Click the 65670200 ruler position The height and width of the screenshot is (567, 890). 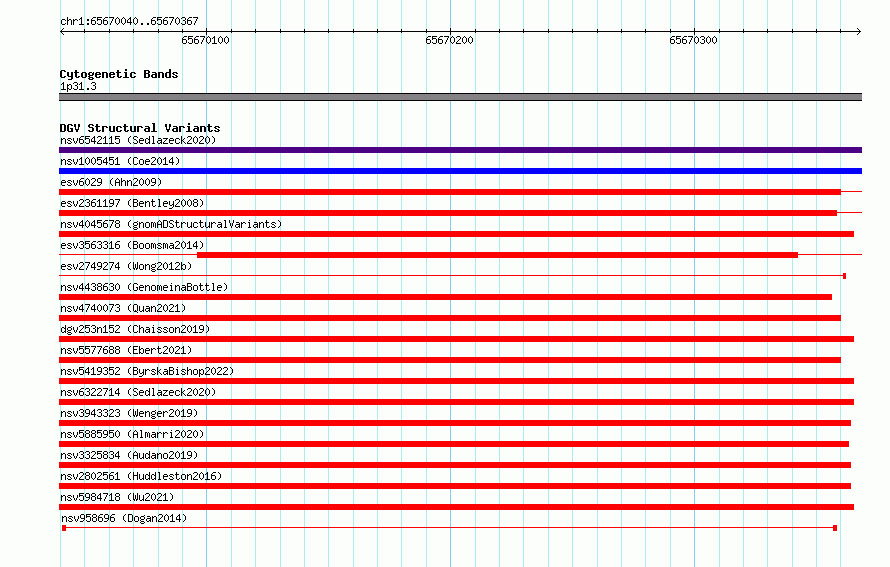[450, 40]
